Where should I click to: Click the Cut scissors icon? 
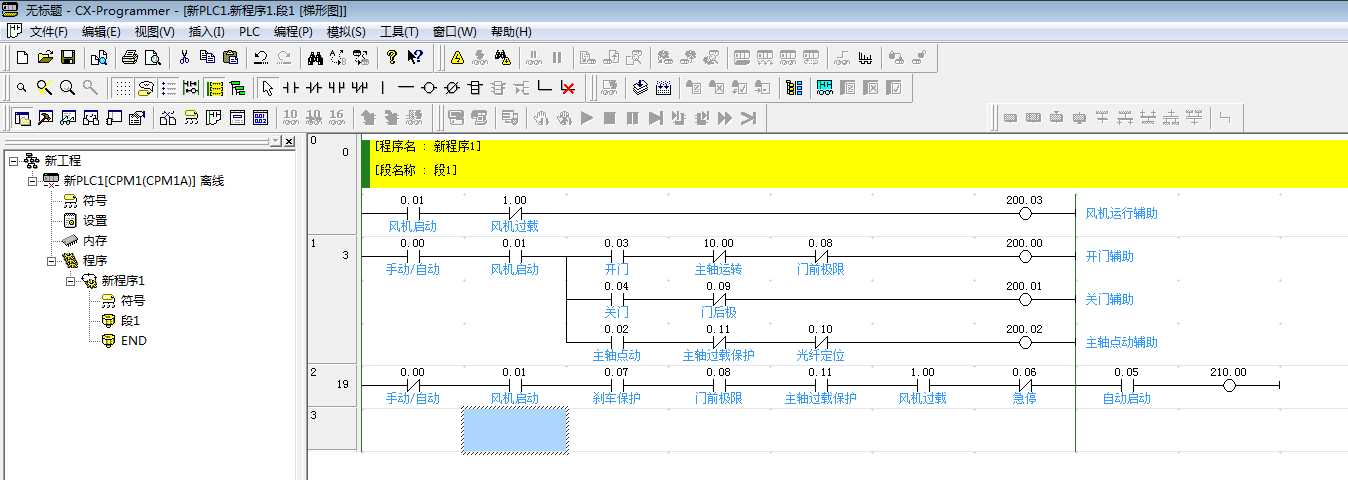point(184,58)
